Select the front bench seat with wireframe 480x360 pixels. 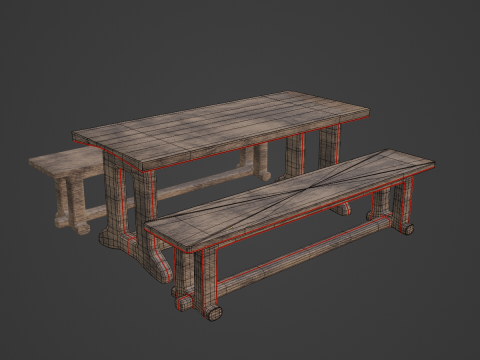point(290,200)
